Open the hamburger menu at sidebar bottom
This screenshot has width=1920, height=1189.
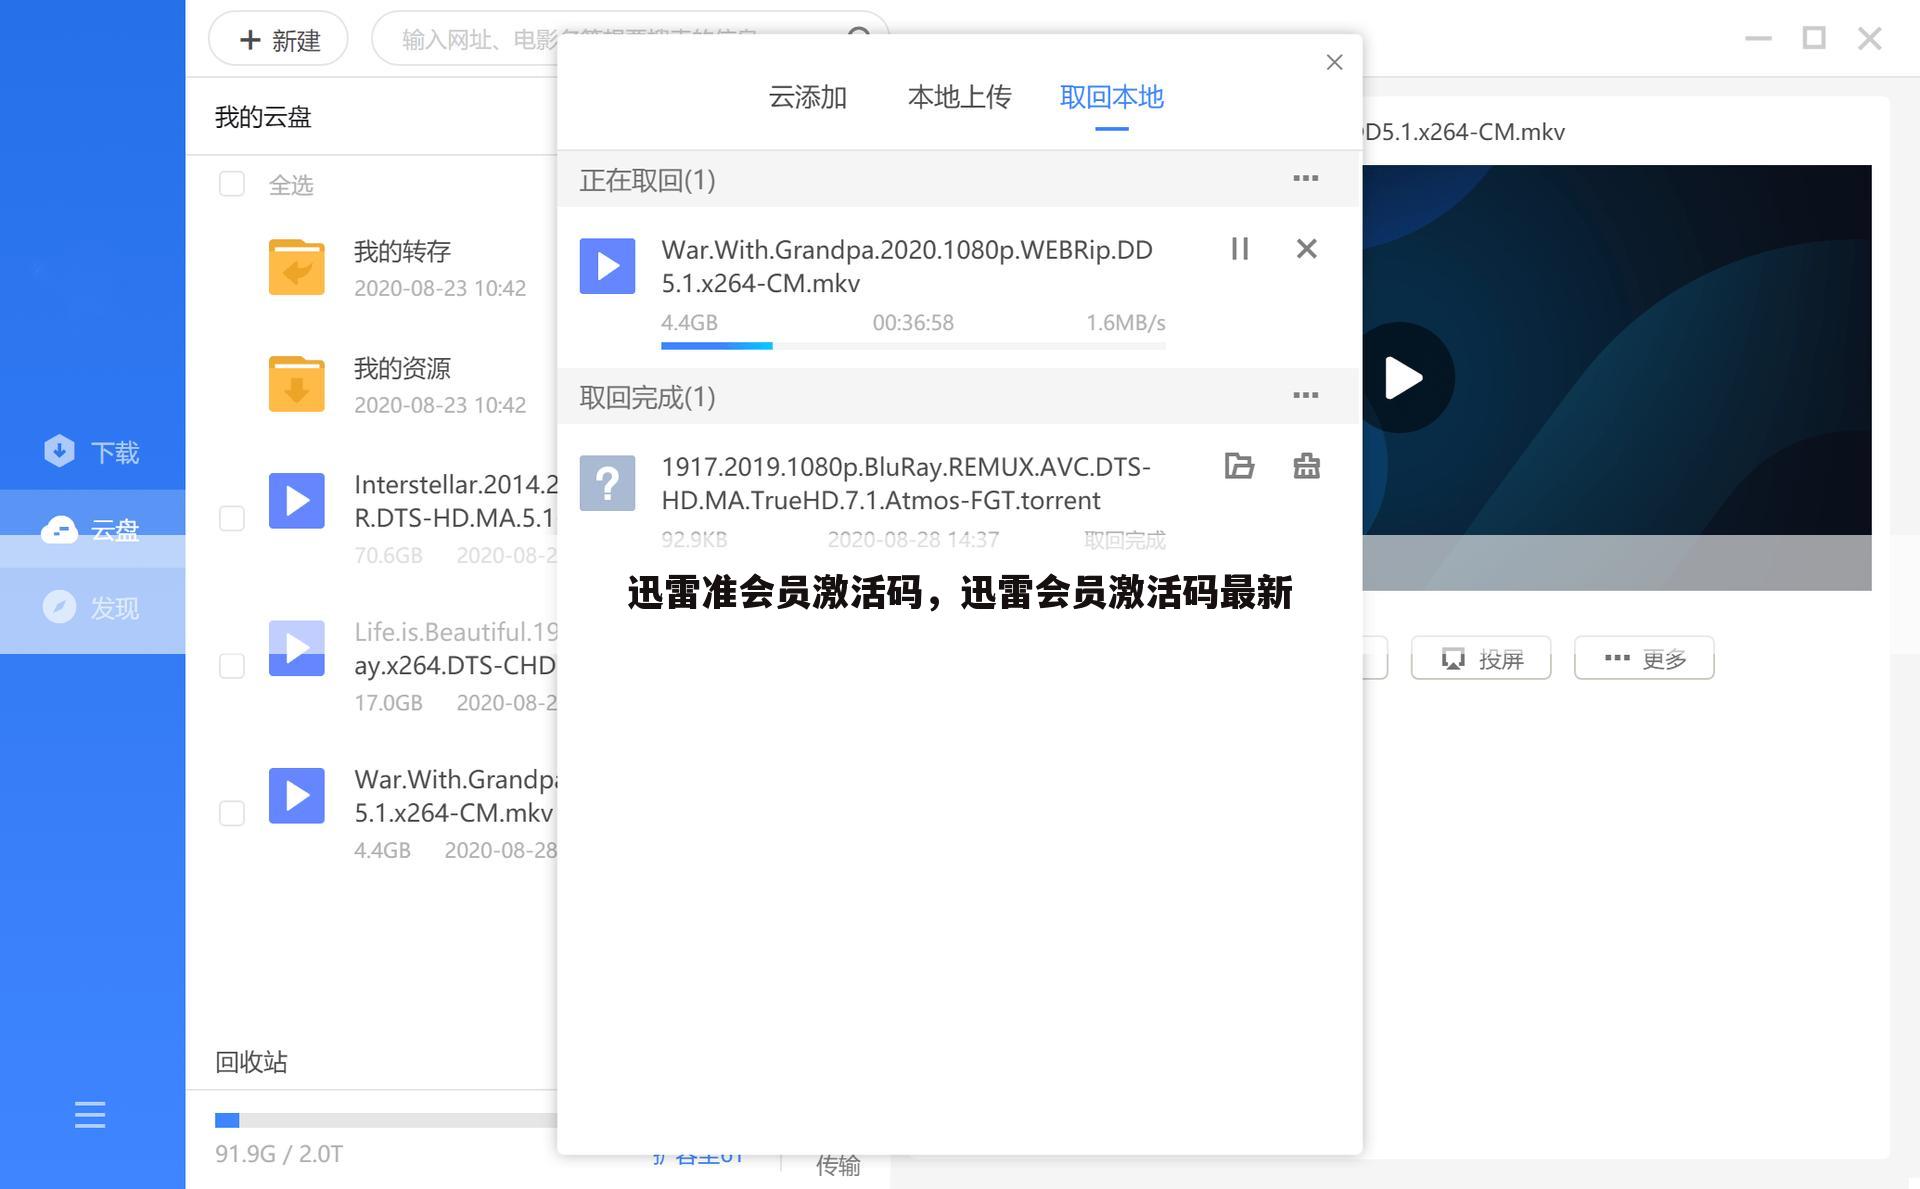[x=90, y=1114]
